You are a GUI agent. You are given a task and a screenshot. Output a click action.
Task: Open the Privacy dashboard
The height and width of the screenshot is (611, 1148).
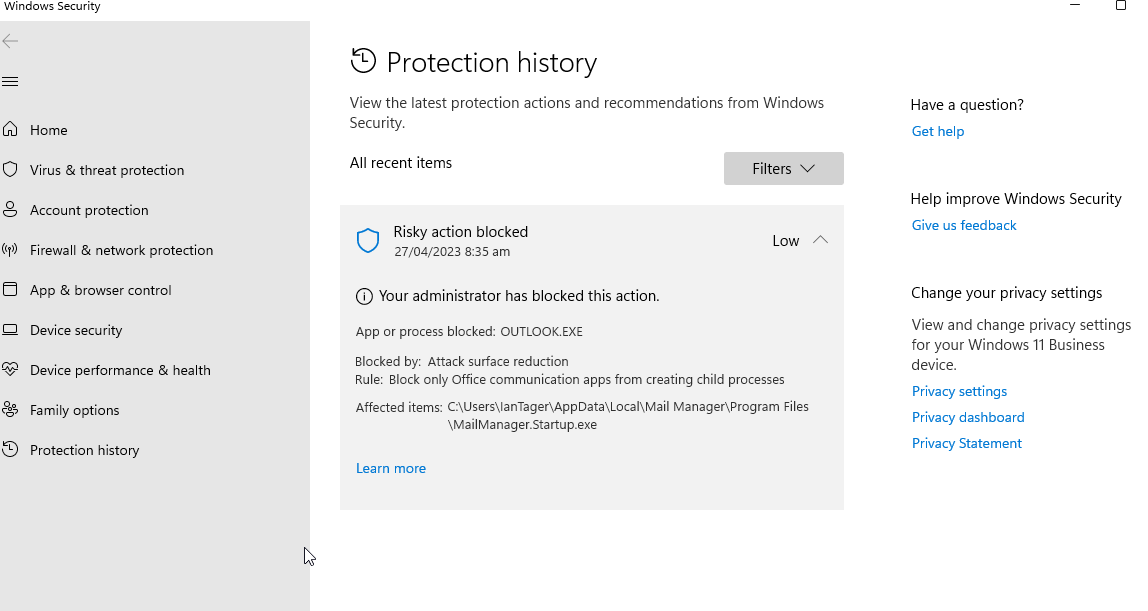coord(967,417)
